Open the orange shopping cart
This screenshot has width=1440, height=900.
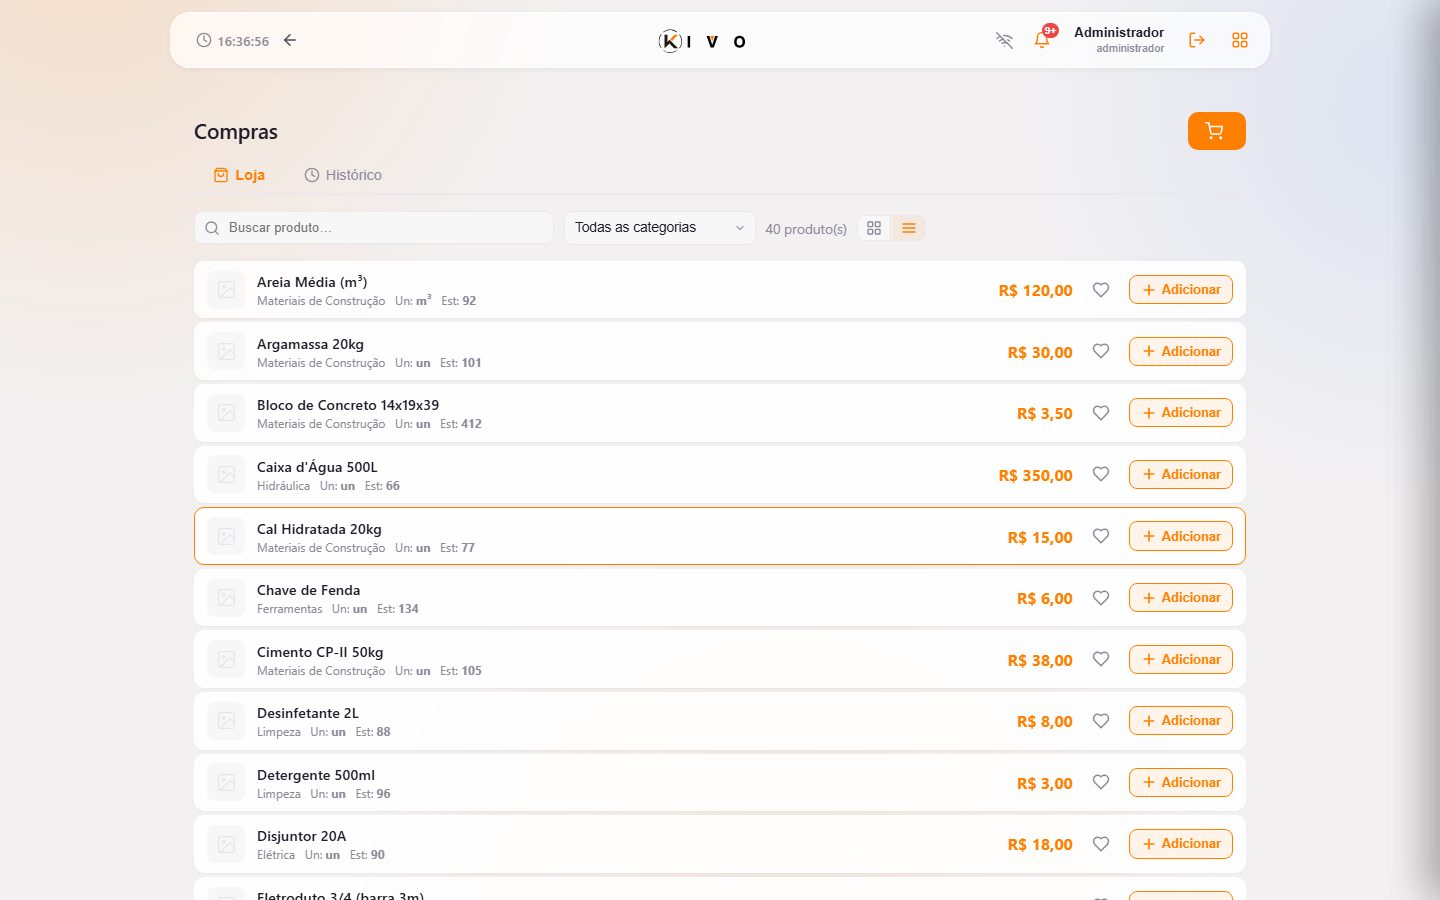coord(1216,131)
